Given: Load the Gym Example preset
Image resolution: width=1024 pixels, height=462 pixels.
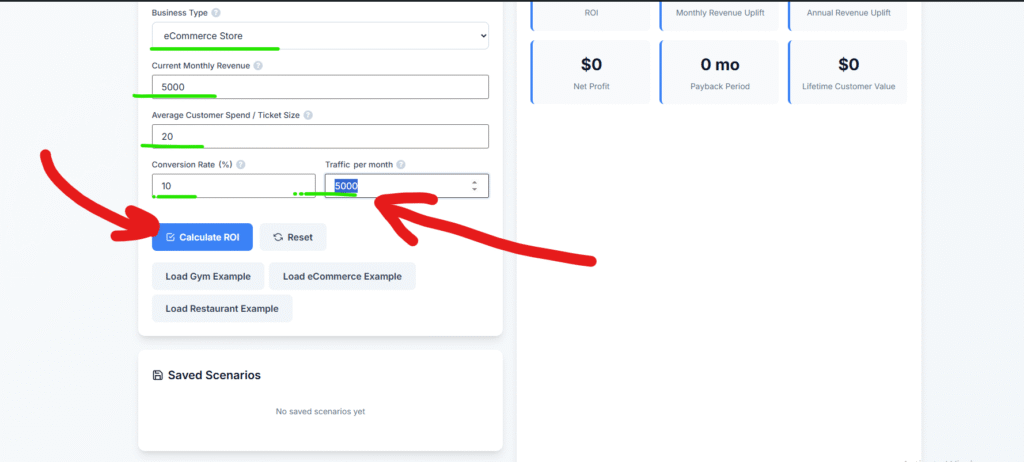Looking at the screenshot, I should 208,276.
